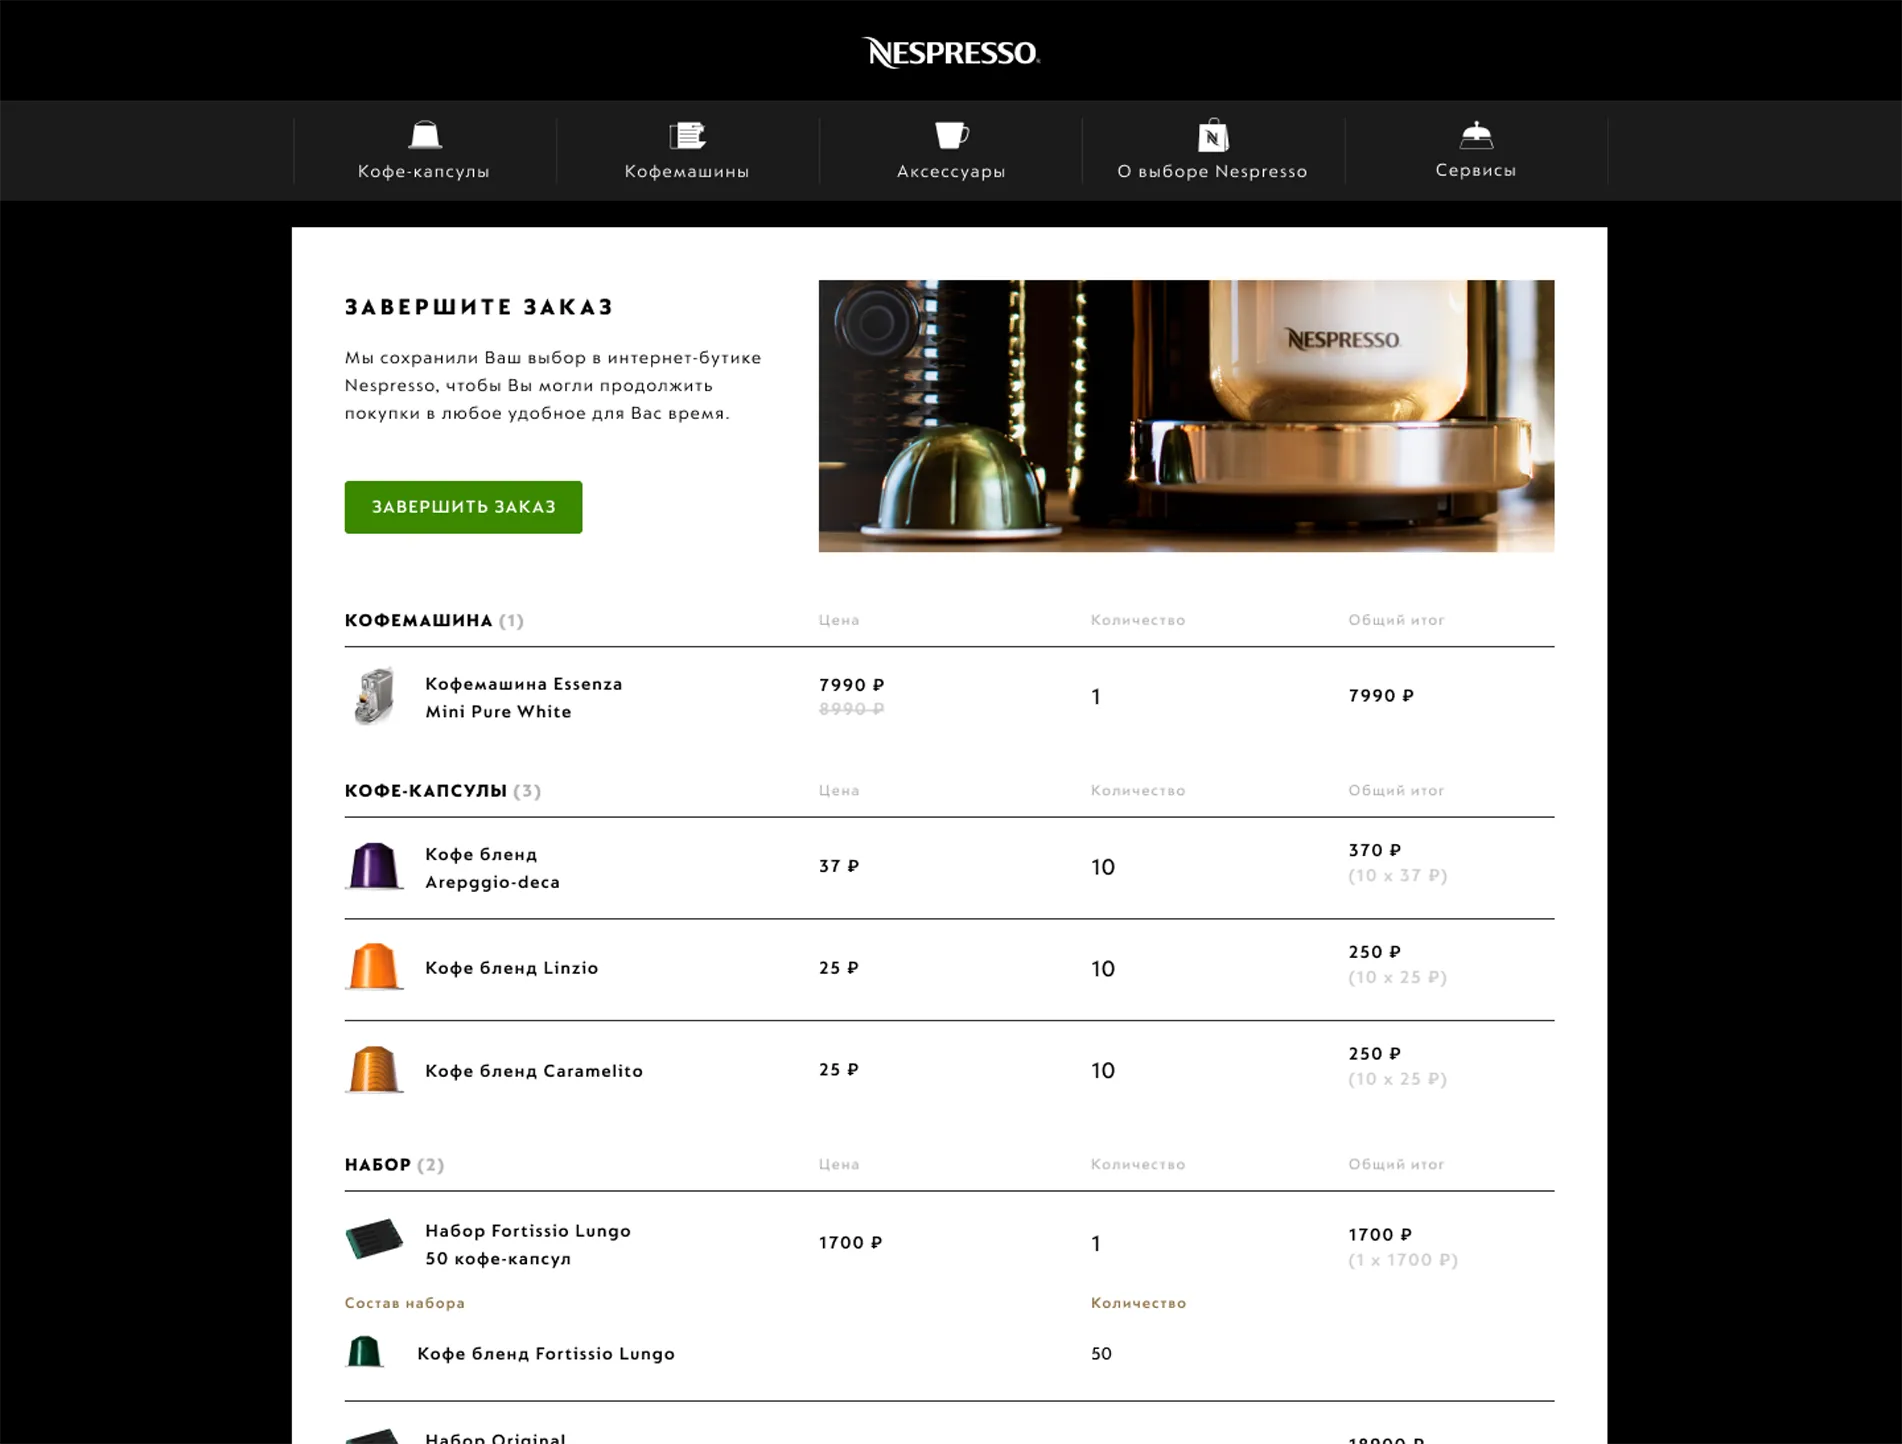Click the Кофе бленд Caramelito product name
This screenshot has width=1902, height=1444.
tap(534, 1071)
